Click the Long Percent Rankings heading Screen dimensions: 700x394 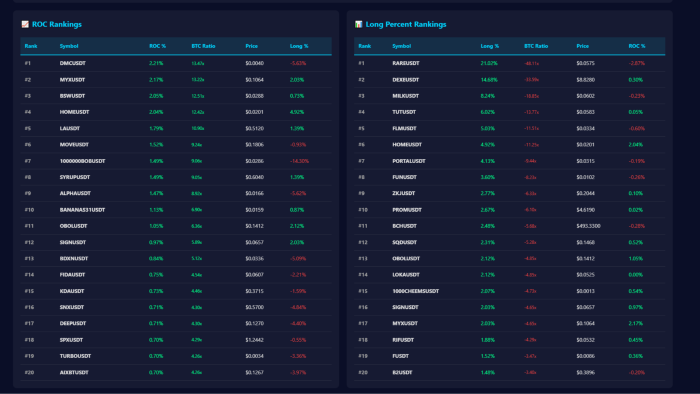coord(406,25)
